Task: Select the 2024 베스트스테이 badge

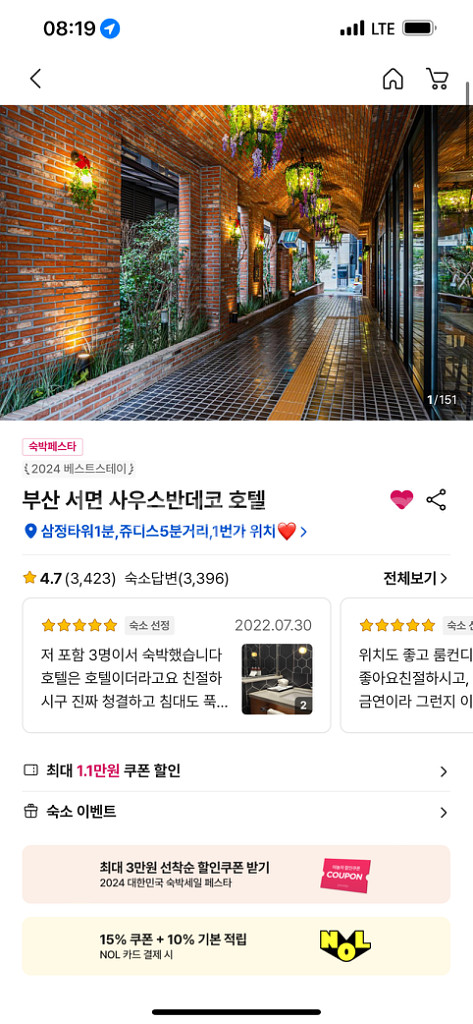Action: click(78, 468)
